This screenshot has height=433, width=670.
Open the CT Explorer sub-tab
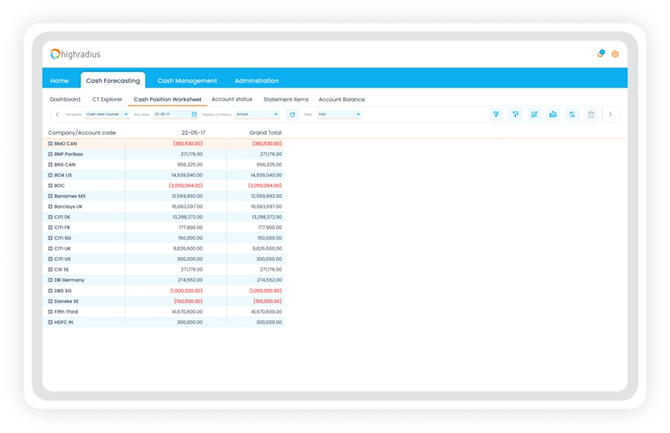coord(107,100)
